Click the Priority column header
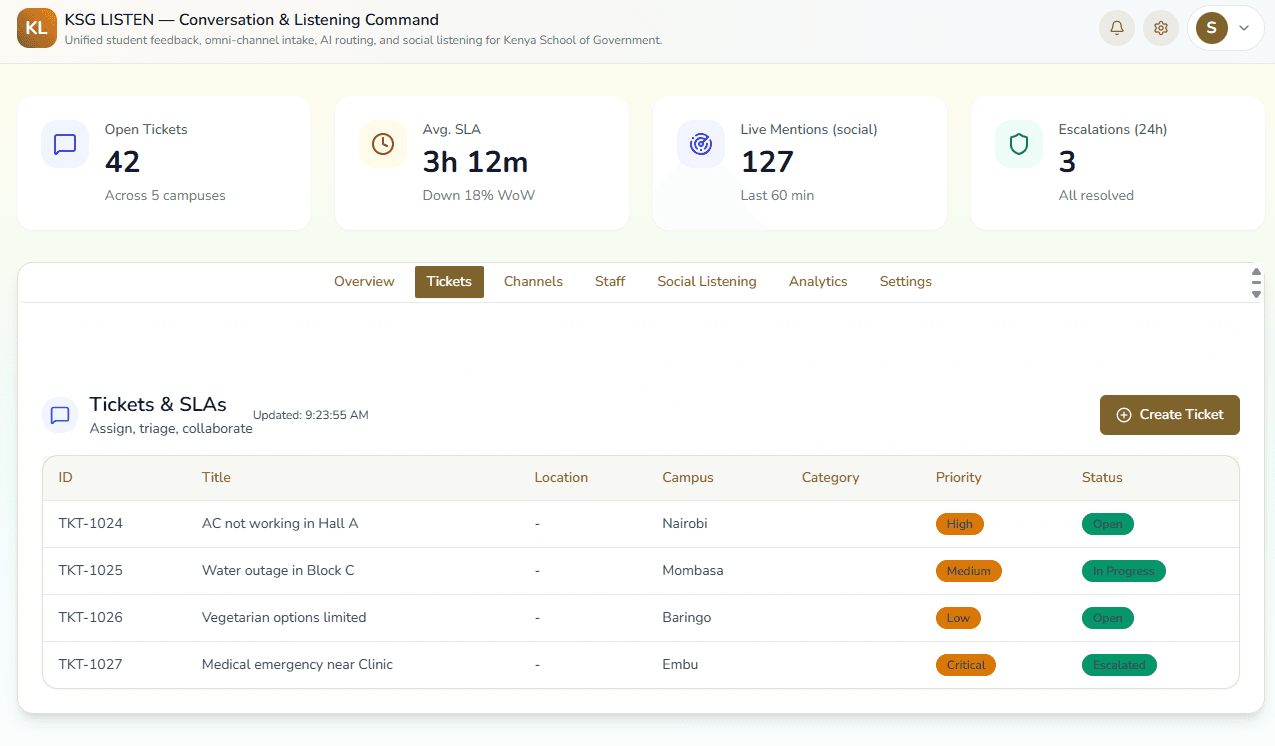1275x746 pixels. click(x=958, y=478)
